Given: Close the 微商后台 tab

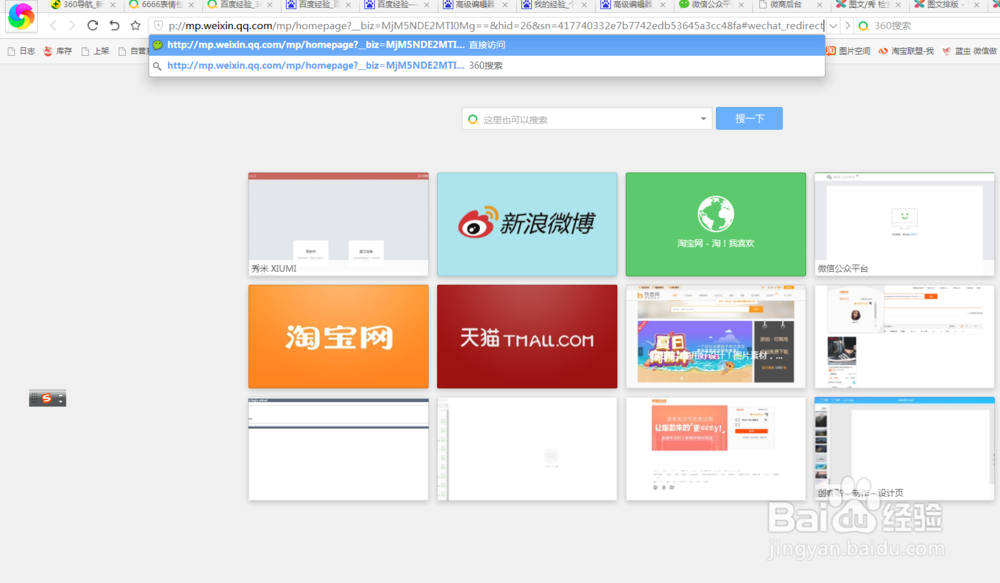Looking at the screenshot, I should (x=820, y=5).
